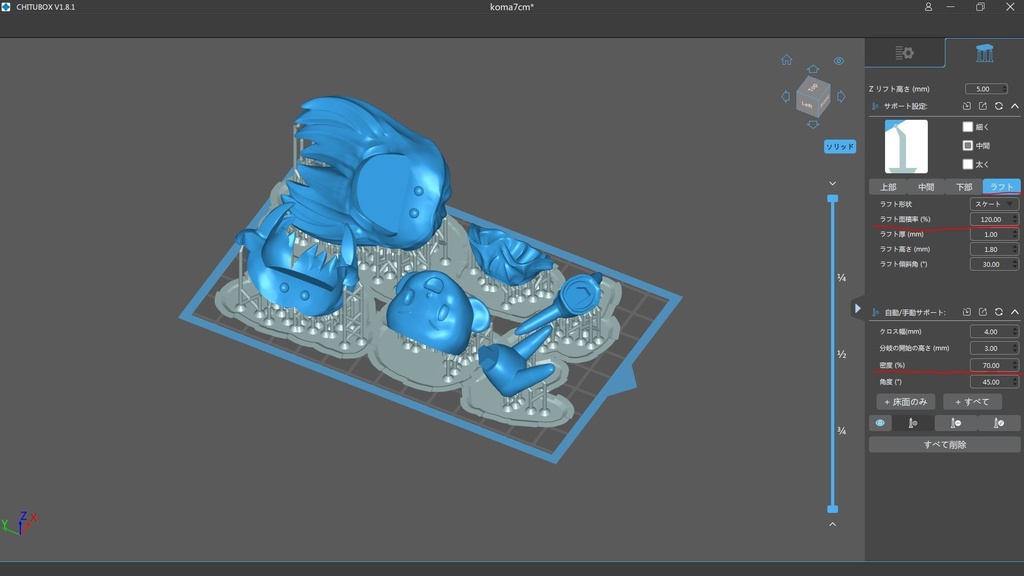Collapse the サポート設定 section
Screen dimensions: 1024x576
[1015, 106]
